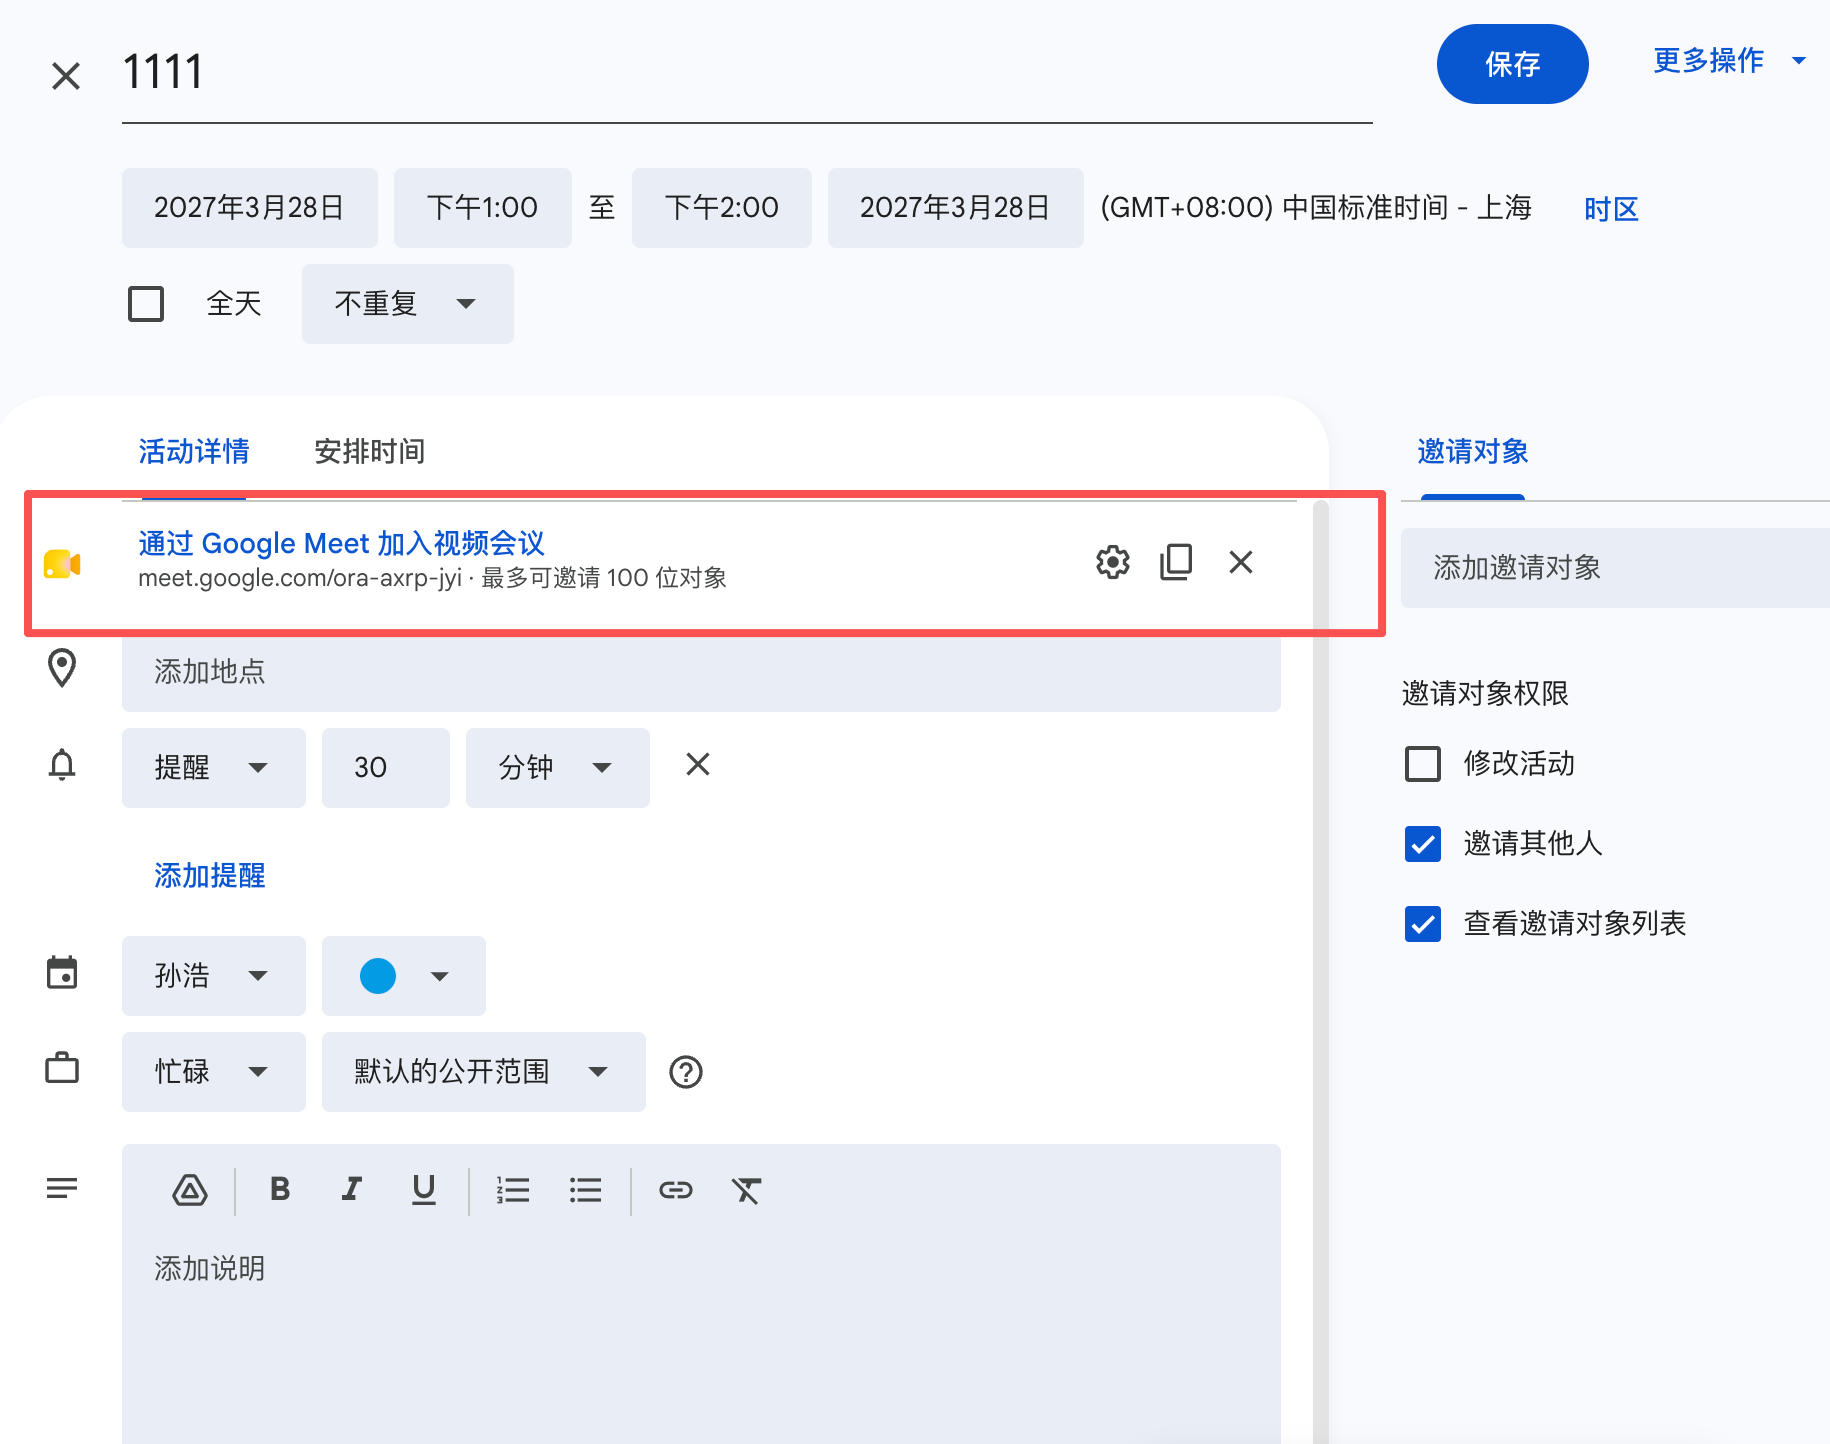1830x1444 pixels.
Task: Switch to the 安排时间 tab
Action: tap(370, 452)
